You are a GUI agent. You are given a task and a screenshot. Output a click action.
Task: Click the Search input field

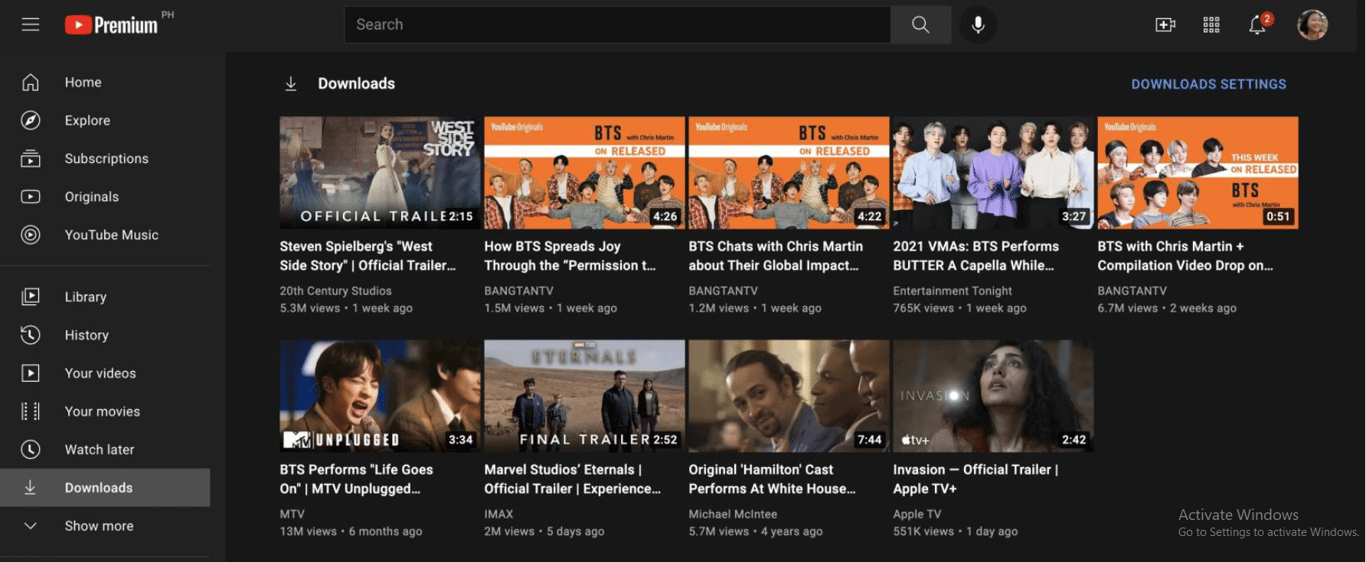[618, 25]
